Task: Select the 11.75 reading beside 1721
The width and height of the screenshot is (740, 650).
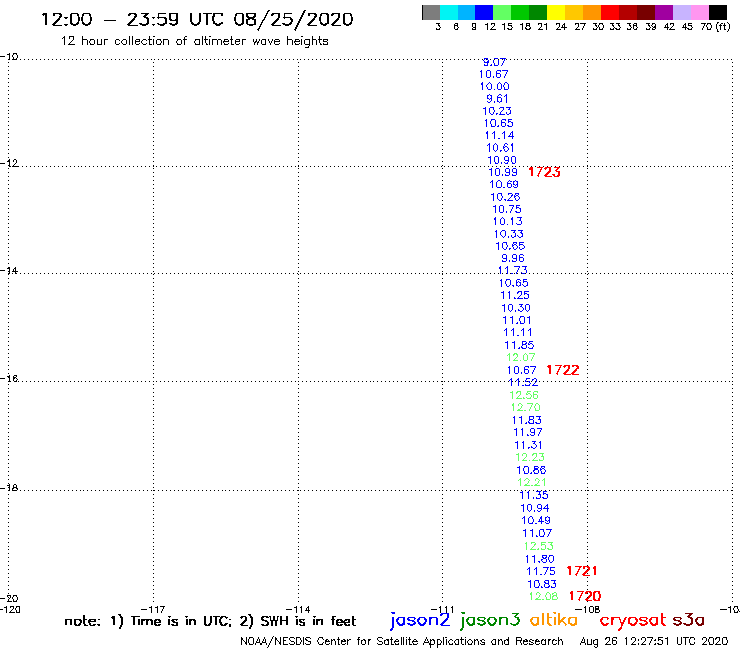Action: (x=541, y=571)
